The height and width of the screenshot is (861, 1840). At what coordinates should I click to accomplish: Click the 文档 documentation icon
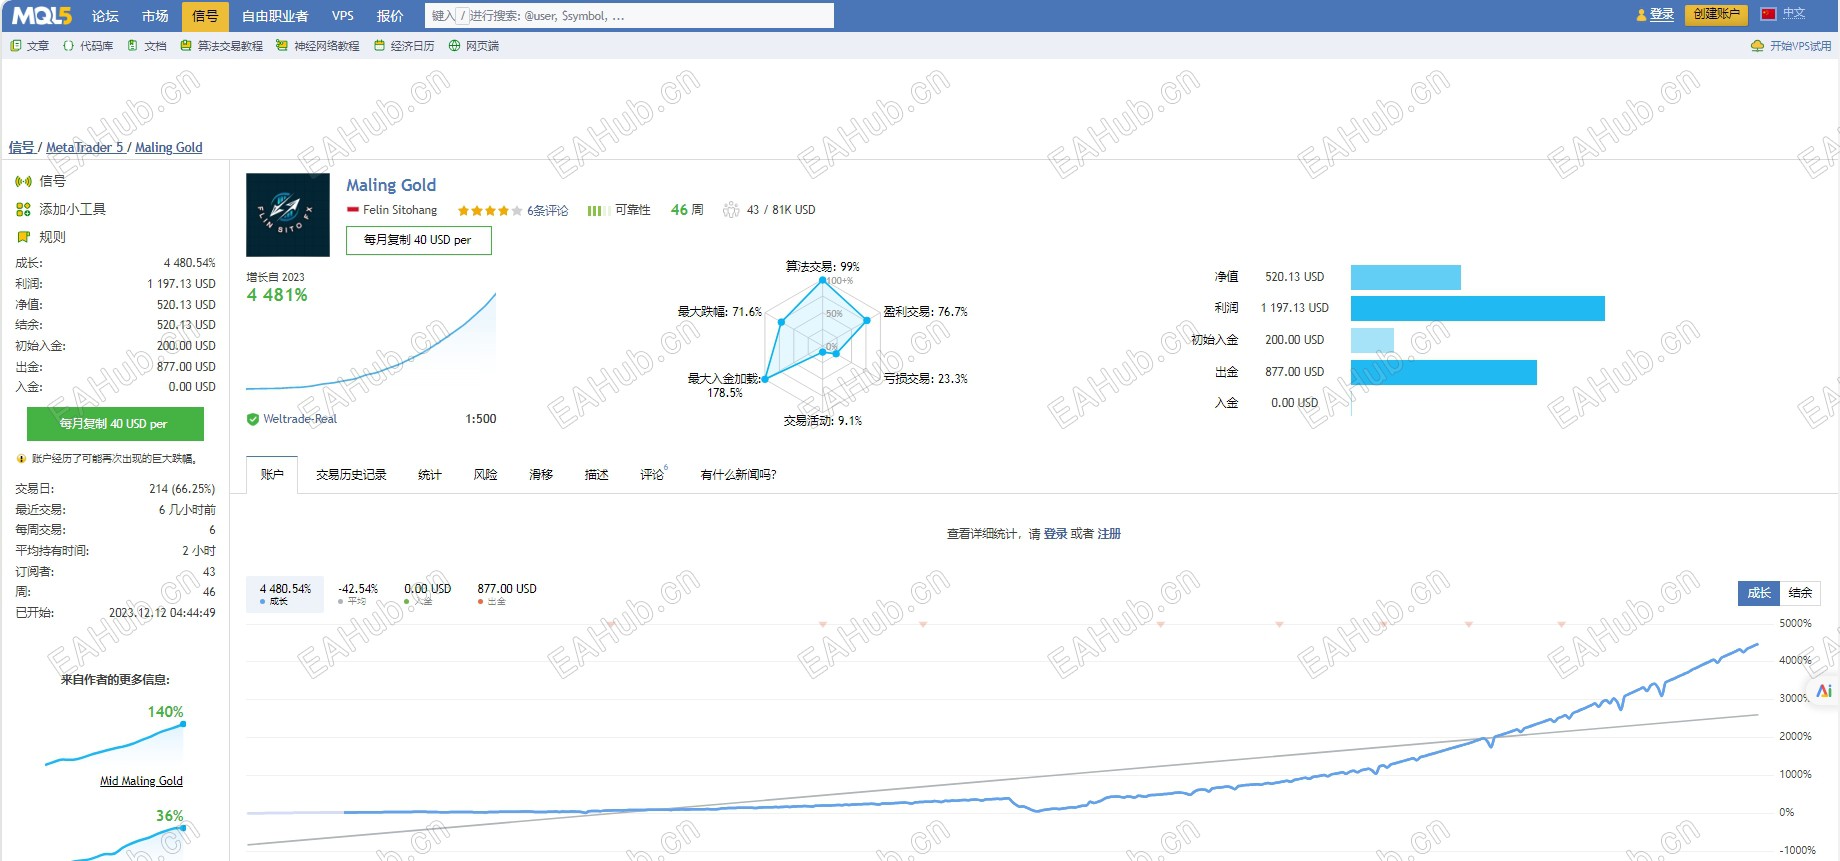(x=132, y=46)
